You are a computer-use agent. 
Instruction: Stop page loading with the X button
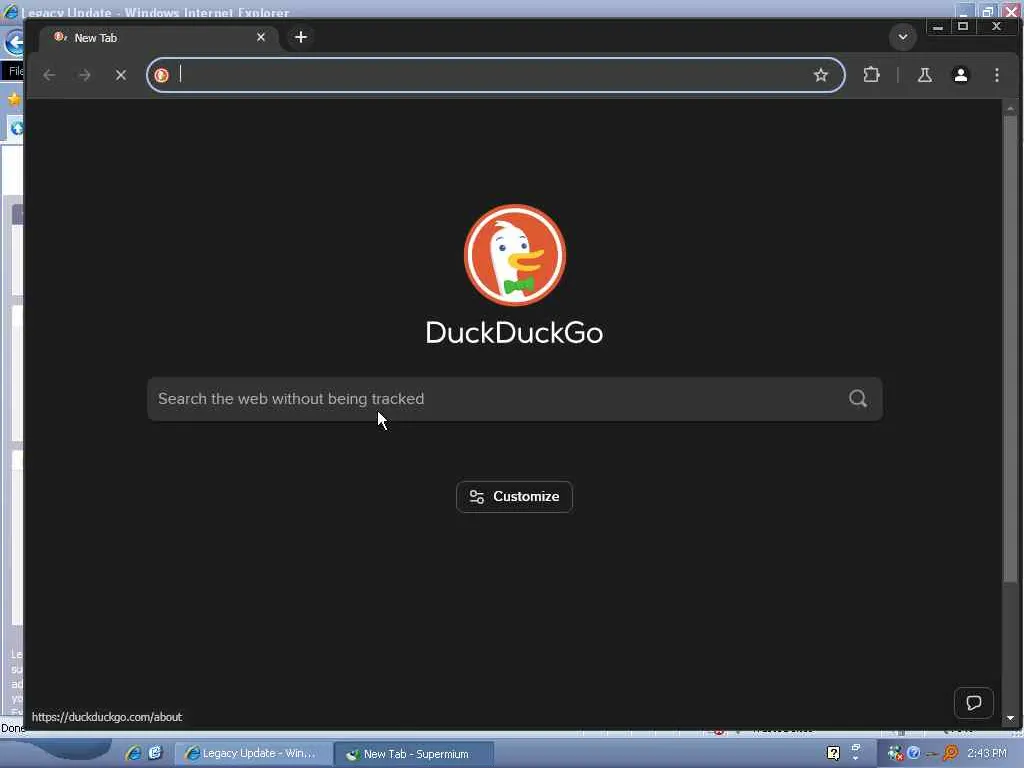(x=120, y=75)
